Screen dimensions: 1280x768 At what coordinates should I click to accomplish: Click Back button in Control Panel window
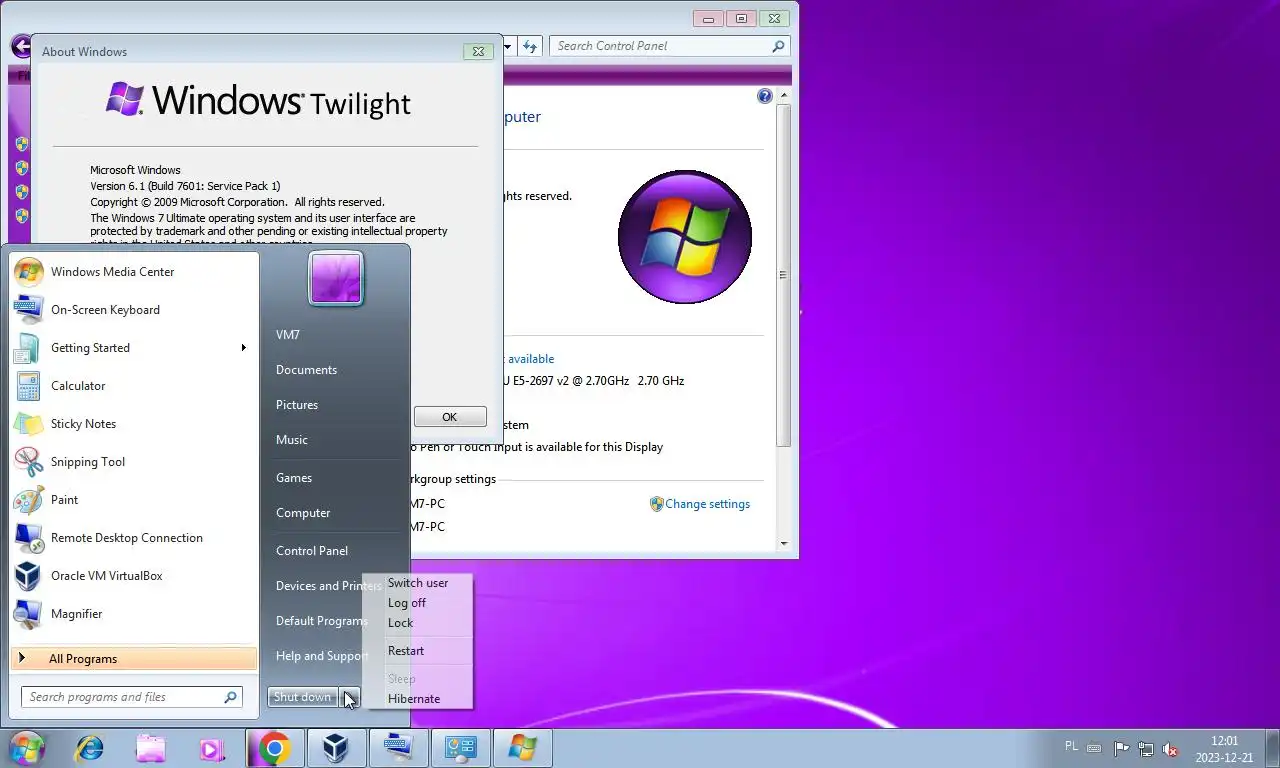[19, 46]
